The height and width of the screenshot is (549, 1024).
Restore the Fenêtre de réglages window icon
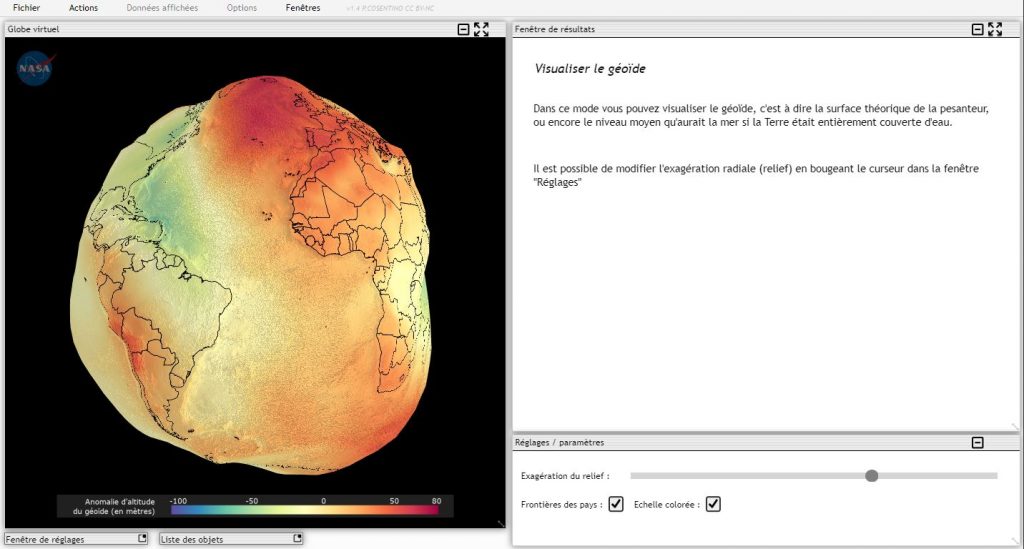142,539
